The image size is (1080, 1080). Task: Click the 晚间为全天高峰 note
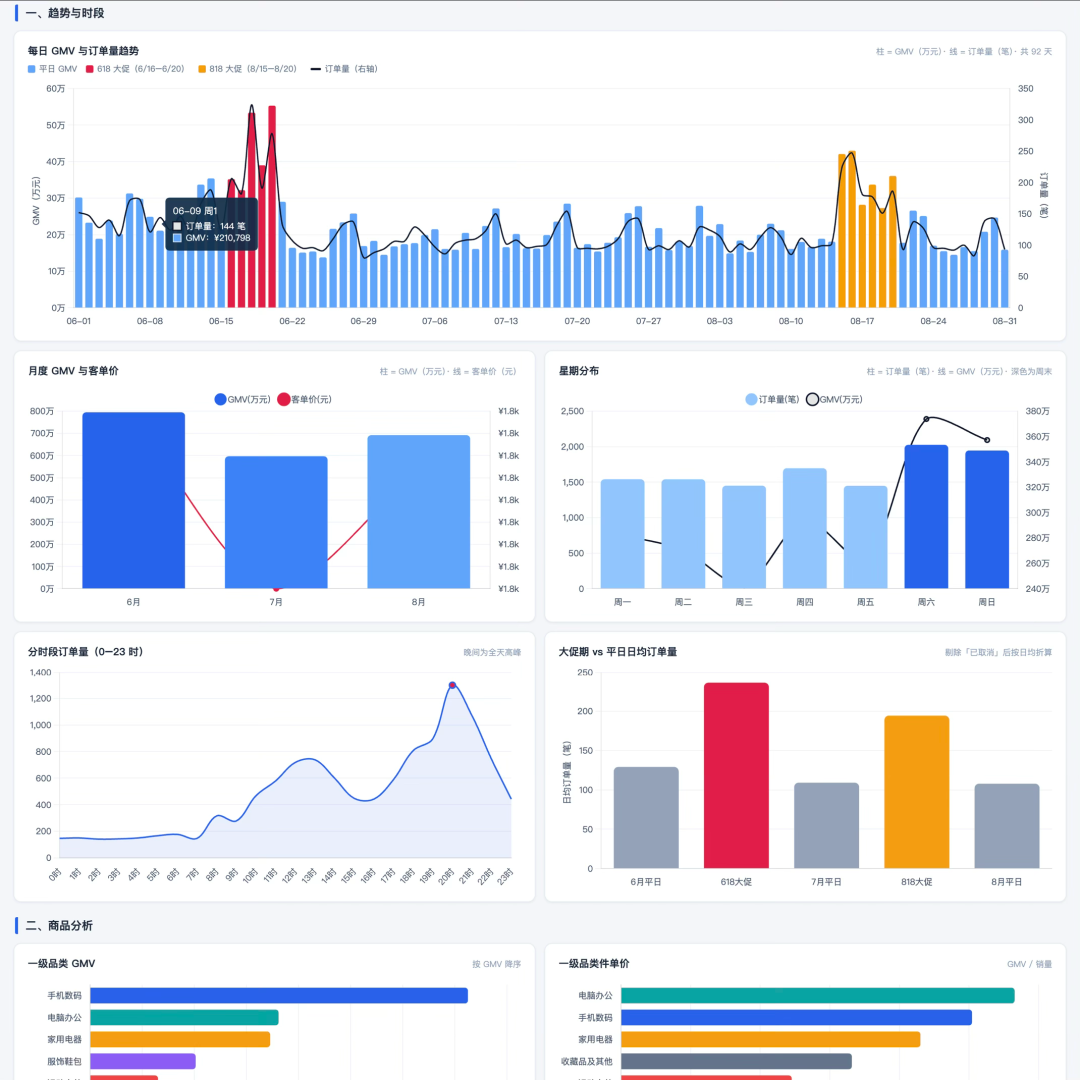tap(492, 652)
